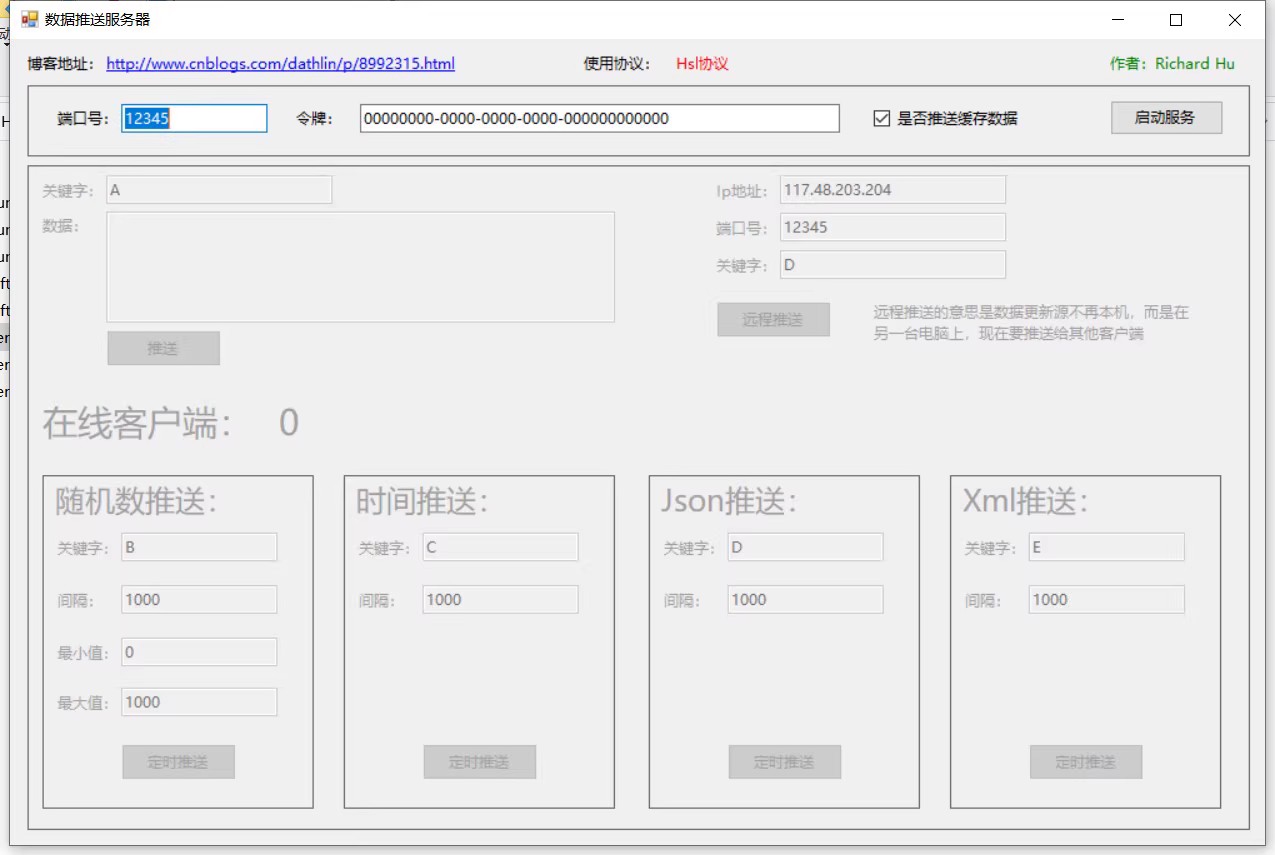
Task: Click 定时推送 in the Json推送 panel
Action: point(784,761)
